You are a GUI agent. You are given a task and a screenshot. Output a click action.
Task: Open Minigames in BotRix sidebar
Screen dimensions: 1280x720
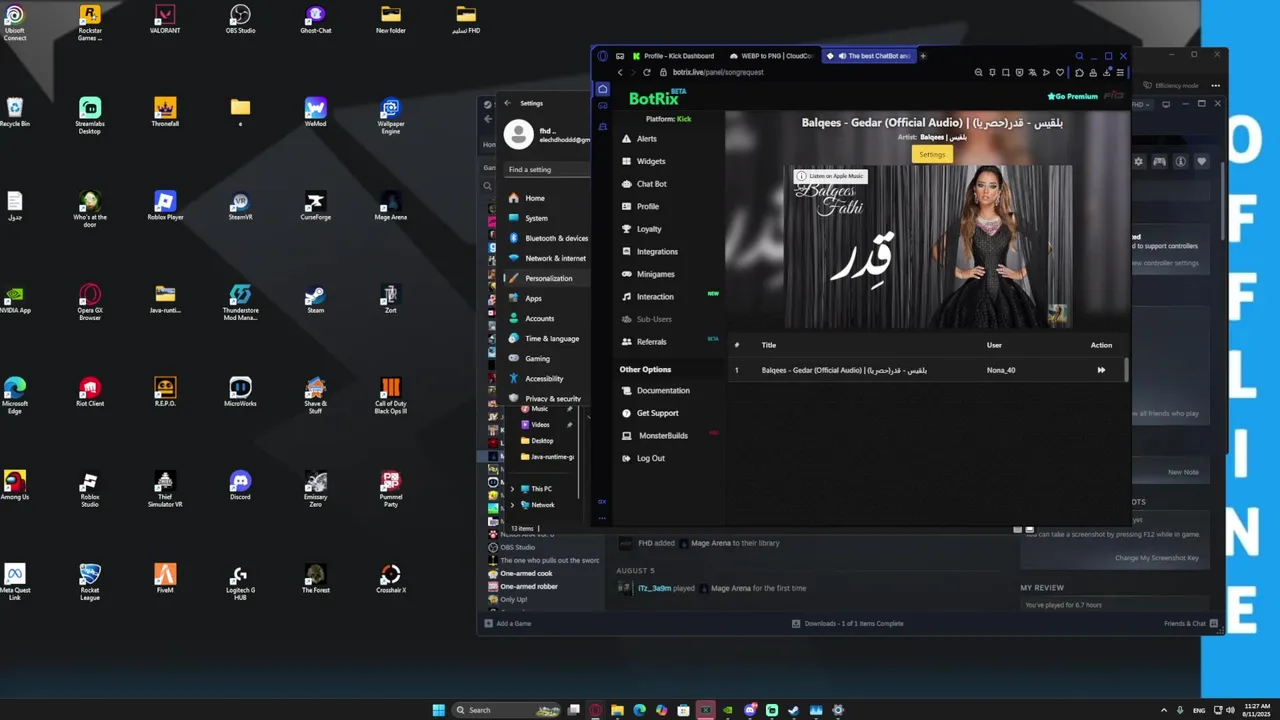pos(648,274)
